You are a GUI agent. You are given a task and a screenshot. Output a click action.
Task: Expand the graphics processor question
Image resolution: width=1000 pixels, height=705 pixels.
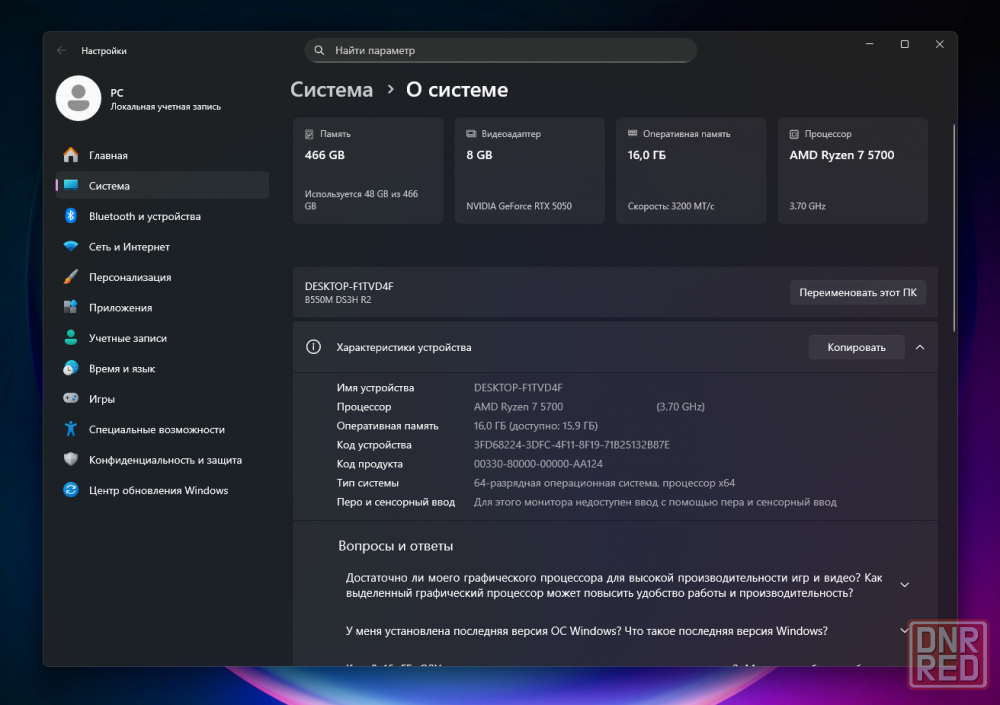tap(904, 585)
